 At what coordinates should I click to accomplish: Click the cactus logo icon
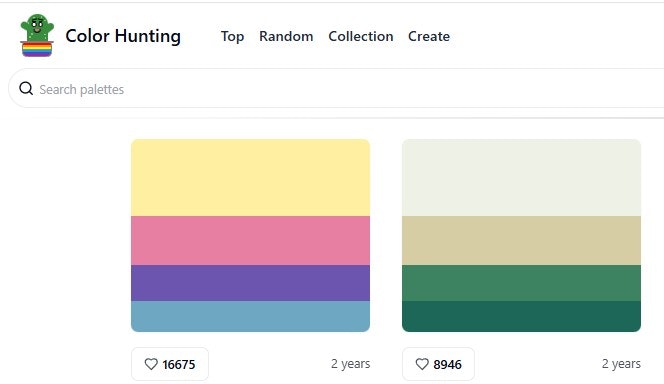tap(37, 36)
